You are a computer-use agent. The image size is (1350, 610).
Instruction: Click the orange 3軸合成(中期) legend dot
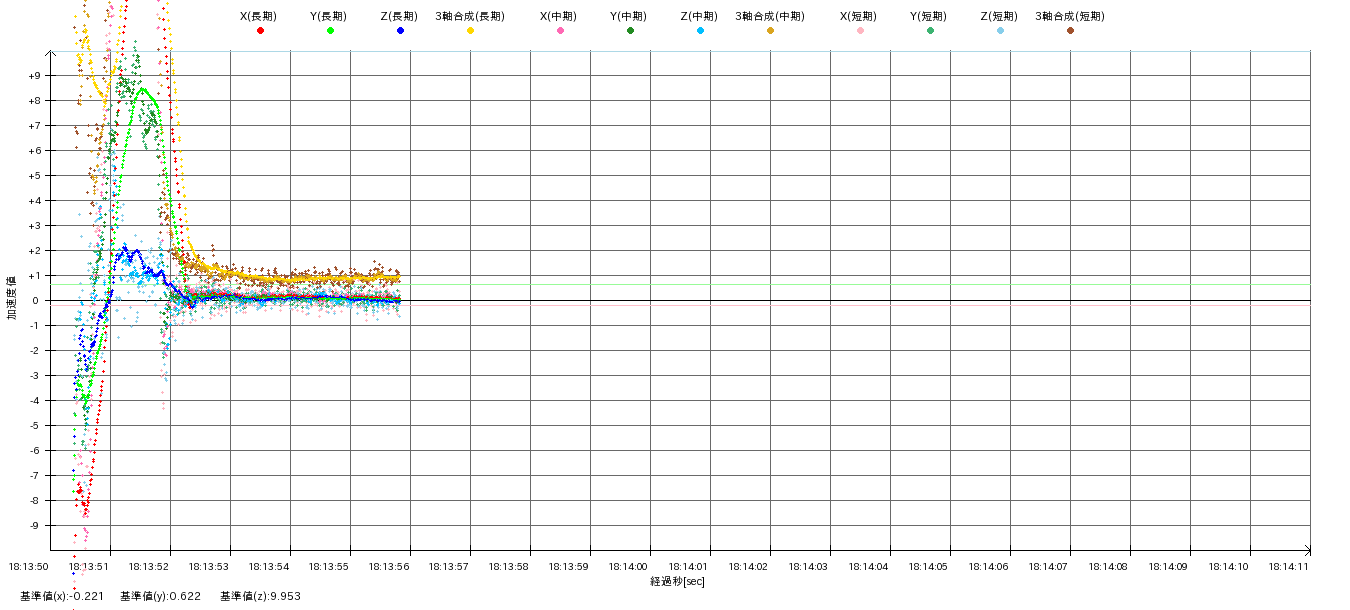tap(770, 31)
